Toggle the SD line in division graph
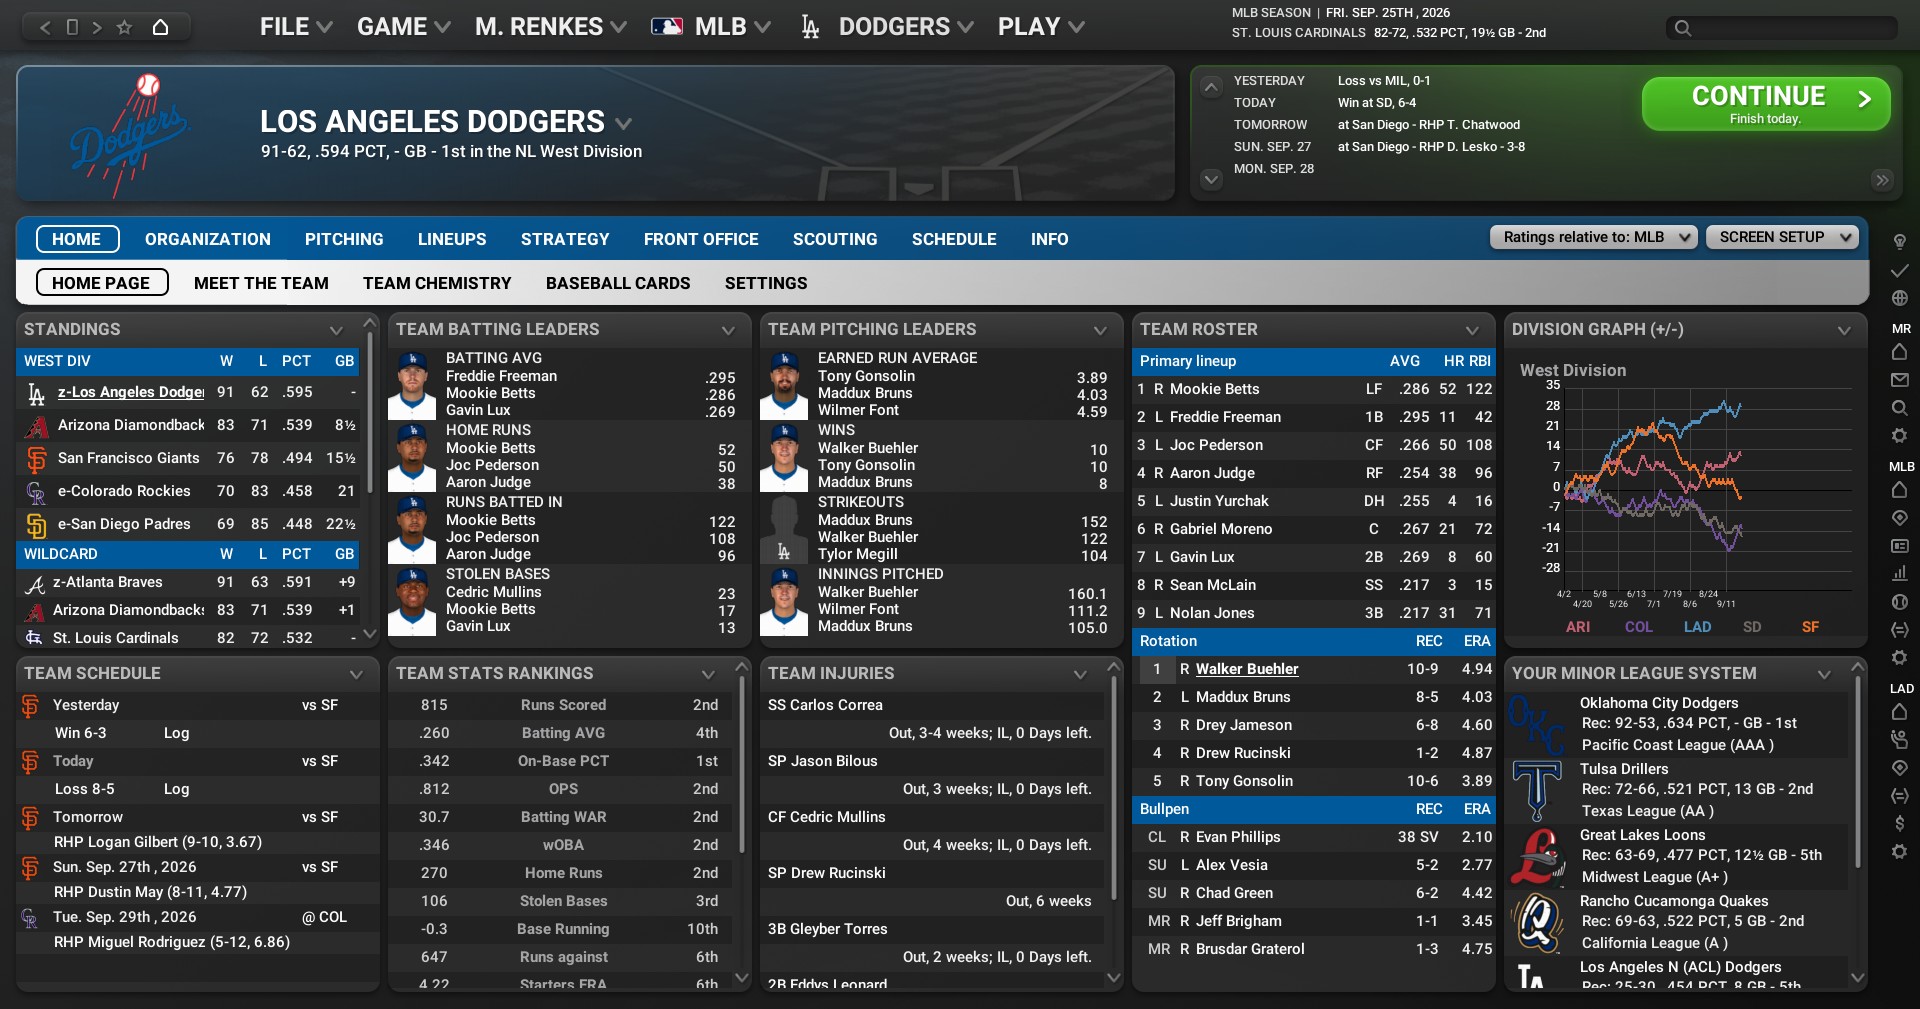This screenshot has height=1009, width=1920. [x=1752, y=627]
